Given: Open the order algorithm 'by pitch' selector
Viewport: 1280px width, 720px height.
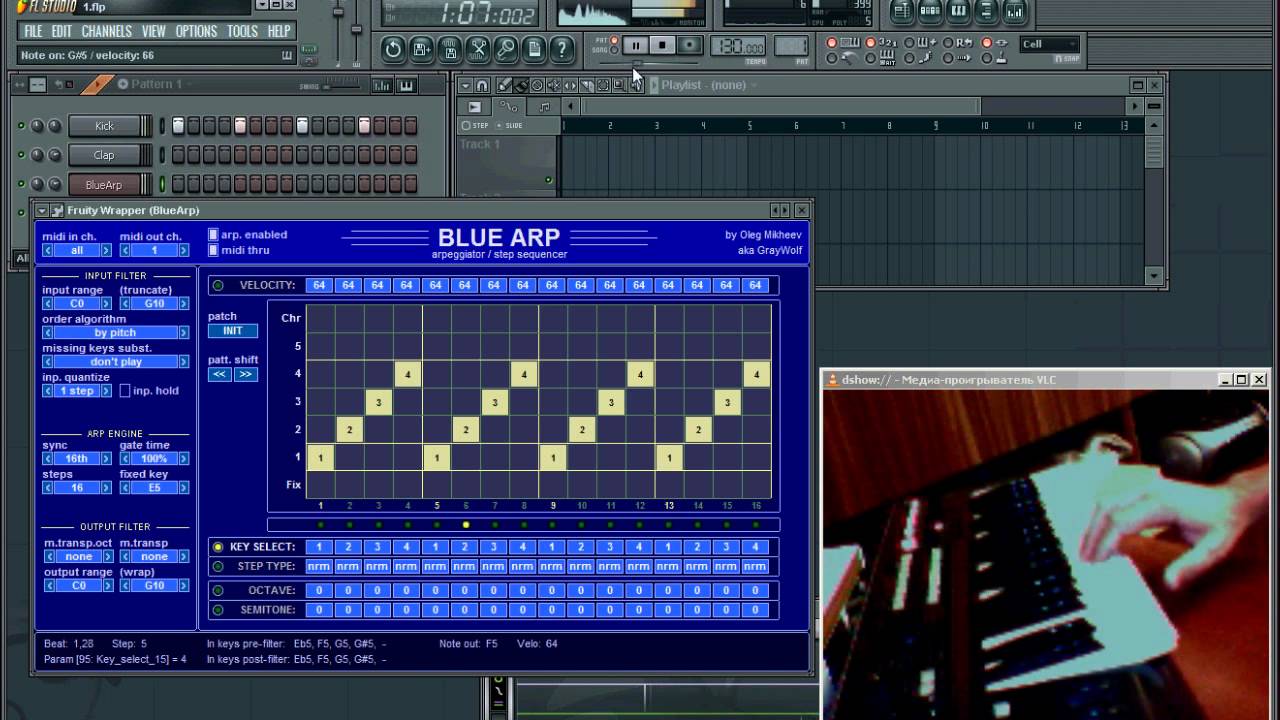Looking at the screenshot, I should (x=115, y=332).
